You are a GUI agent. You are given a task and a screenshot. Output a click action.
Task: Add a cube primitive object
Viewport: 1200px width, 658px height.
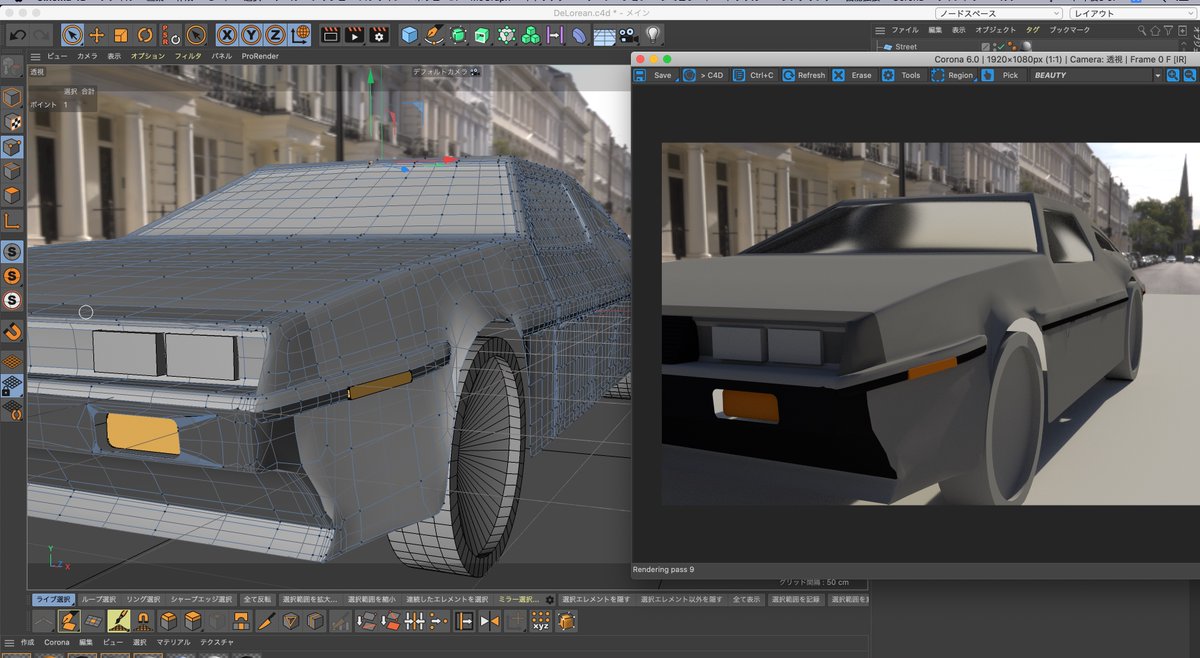click(409, 35)
